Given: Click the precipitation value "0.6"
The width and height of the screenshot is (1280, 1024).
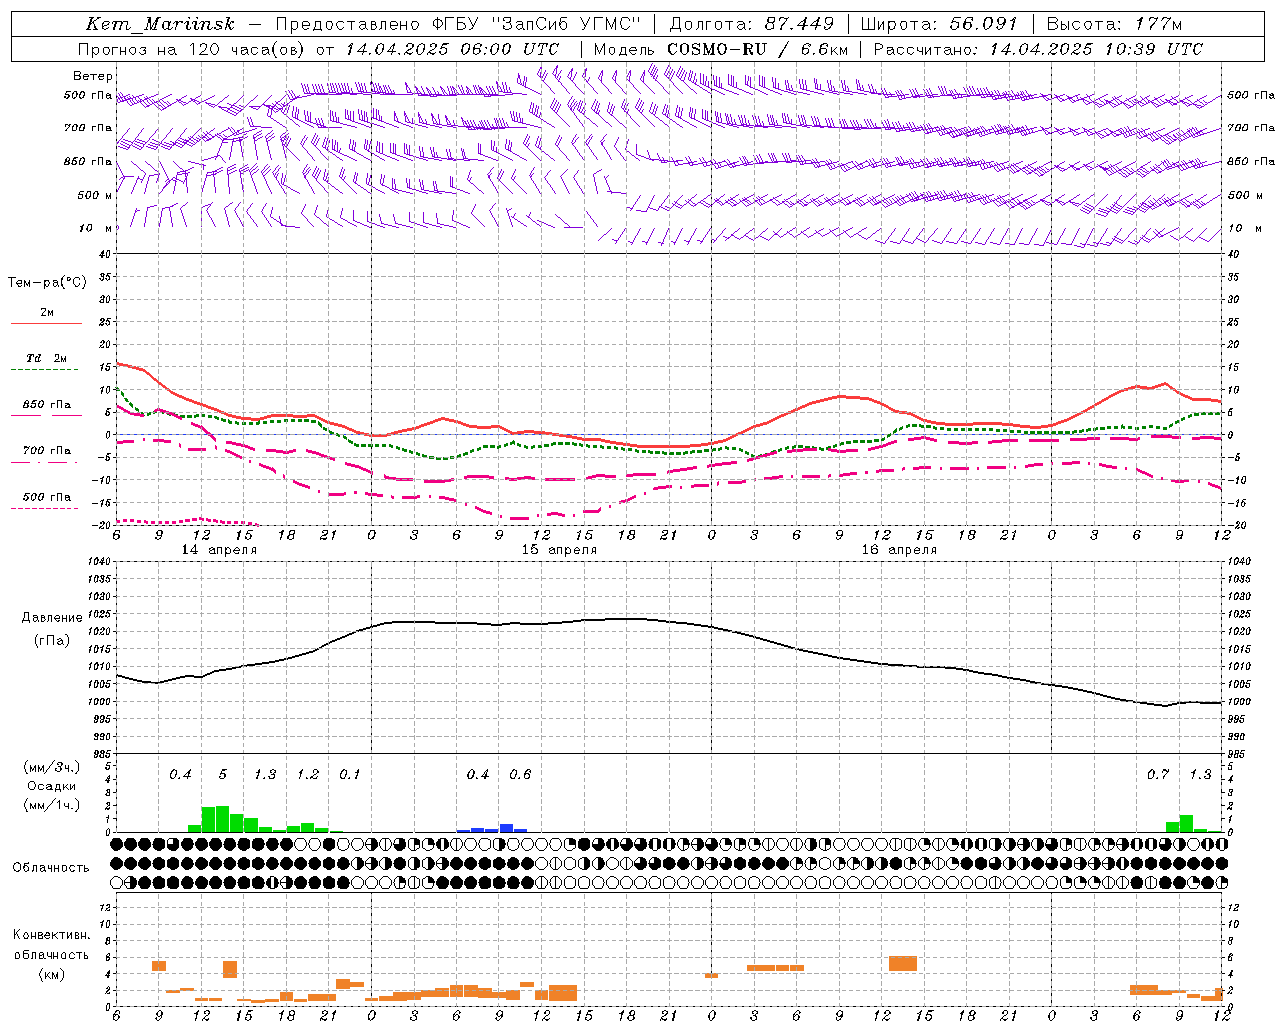Looking at the screenshot, I should [x=520, y=775].
